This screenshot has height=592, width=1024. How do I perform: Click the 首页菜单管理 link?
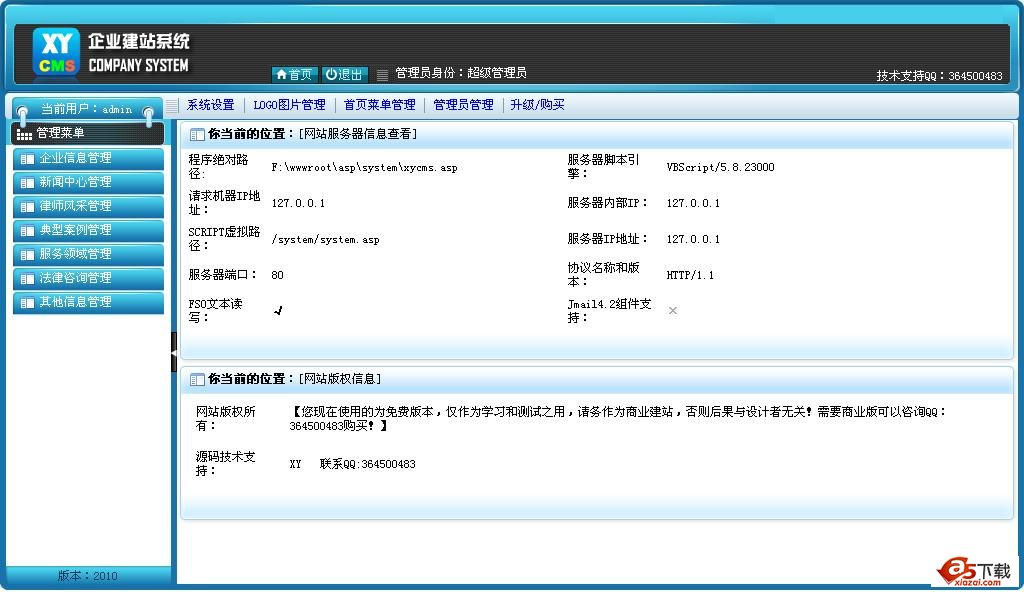coord(380,104)
